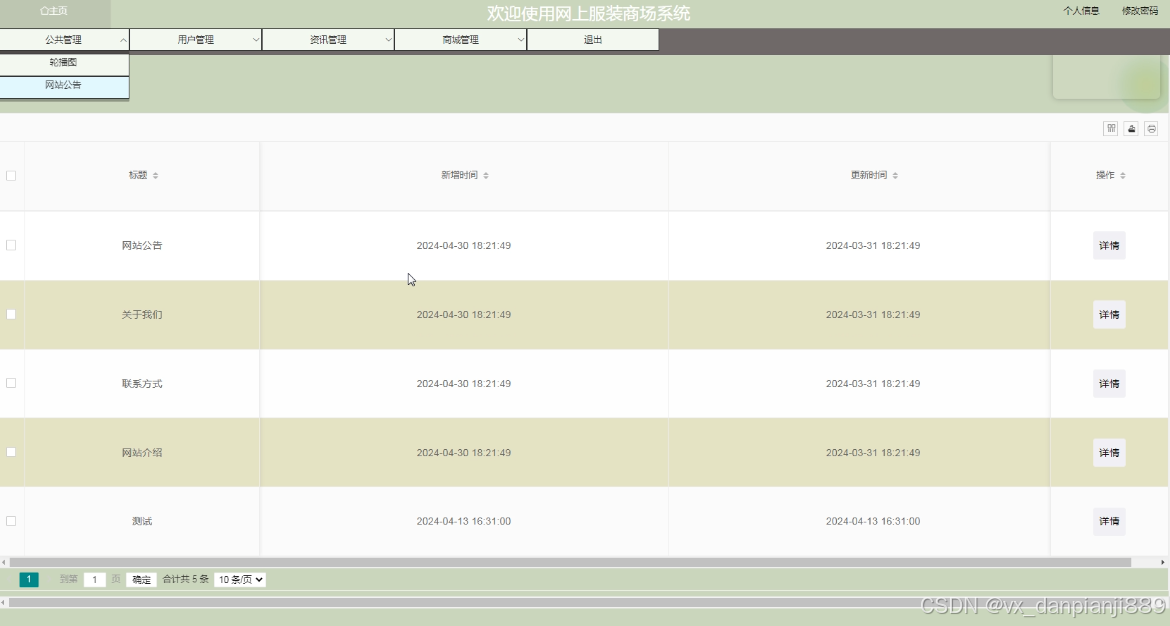This screenshot has height=626, width=1170.
Task: Go to 主页 home tab
Action: [x=54, y=11]
